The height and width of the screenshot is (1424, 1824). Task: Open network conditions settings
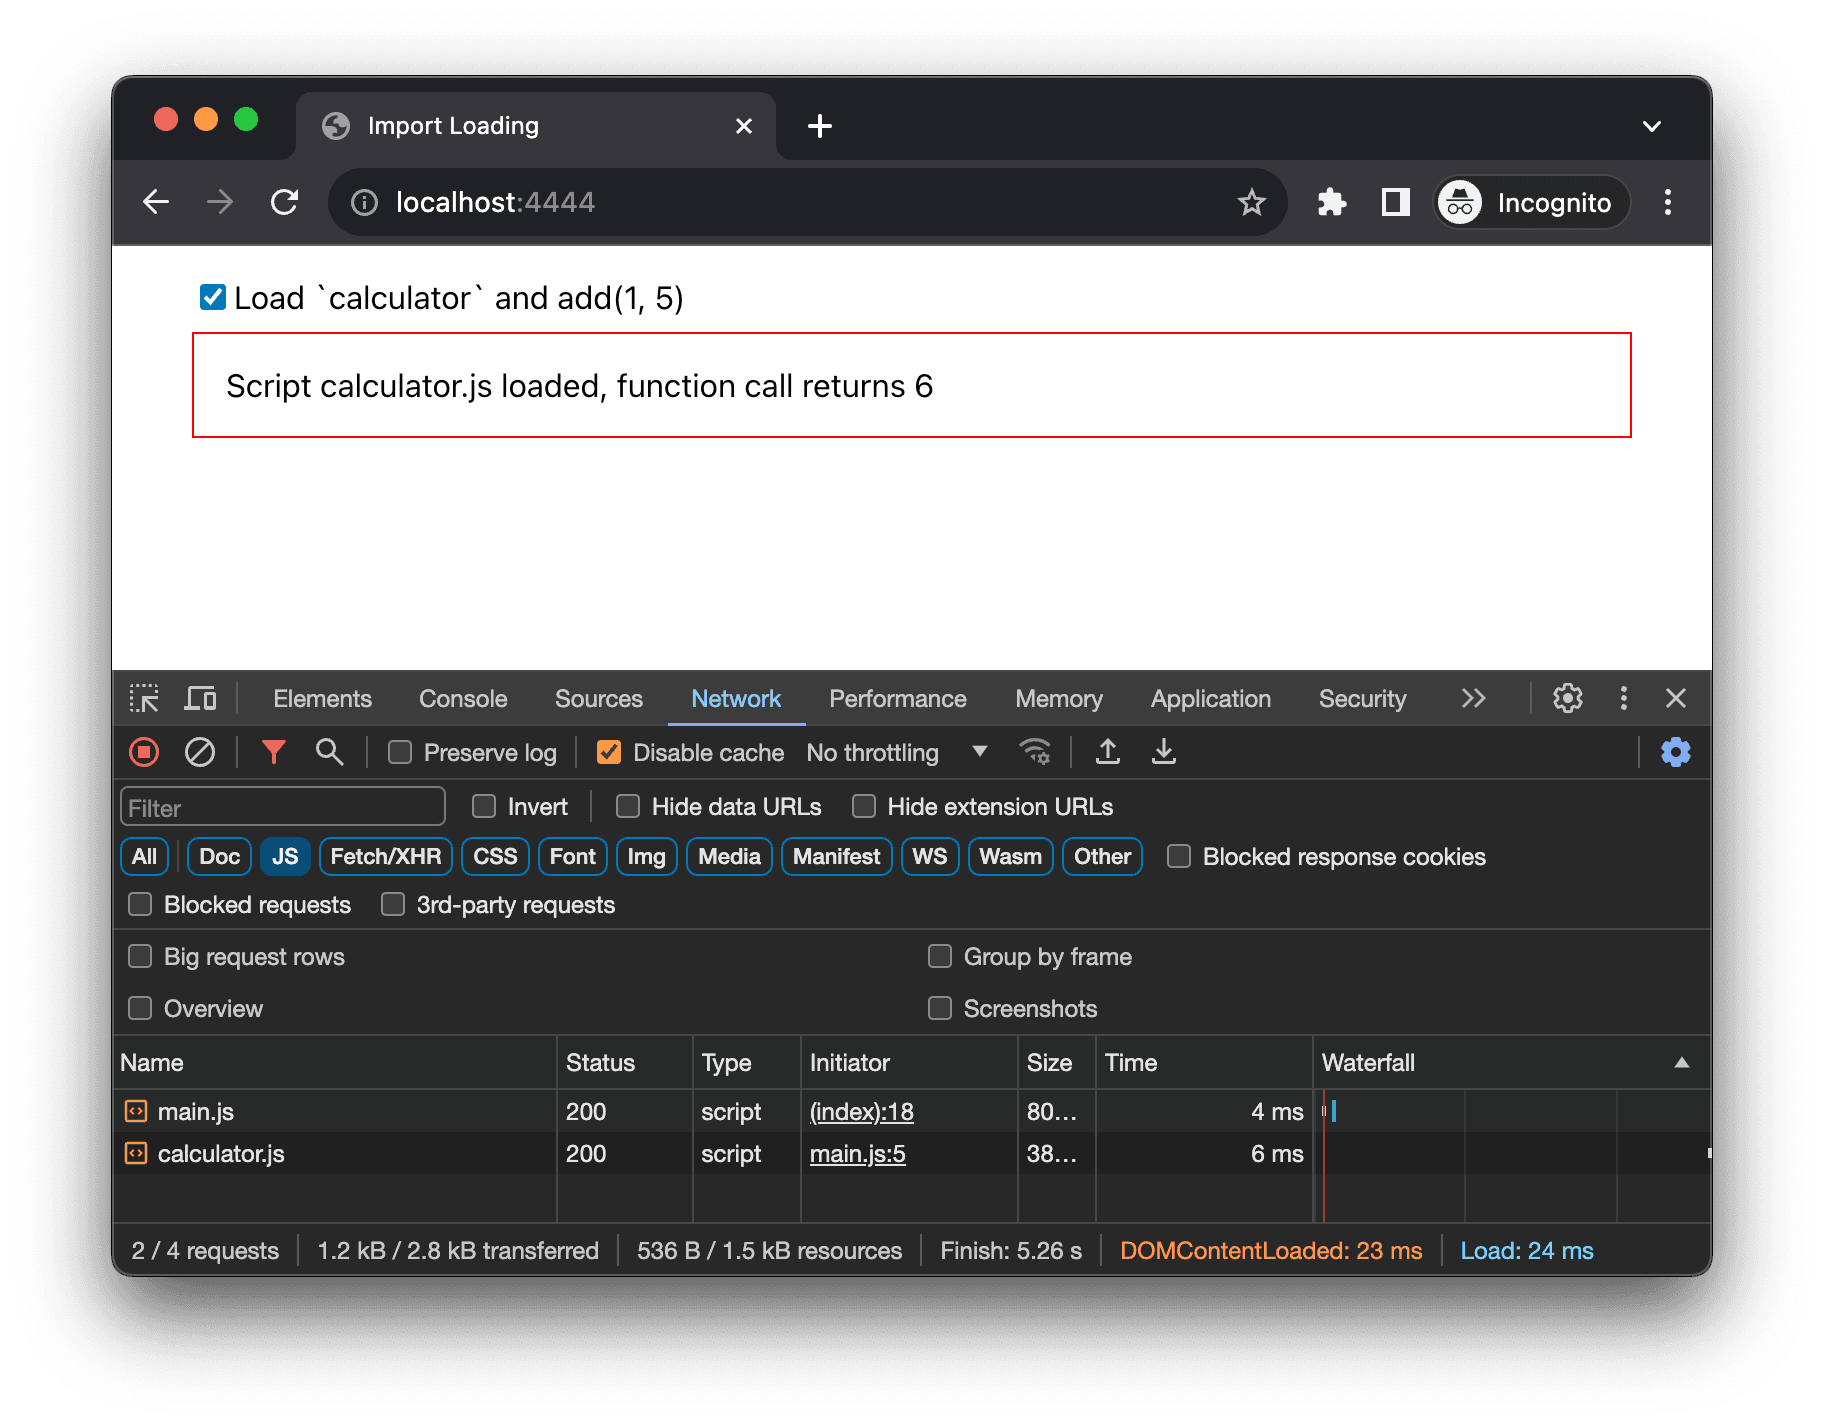(x=1036, y=752)
